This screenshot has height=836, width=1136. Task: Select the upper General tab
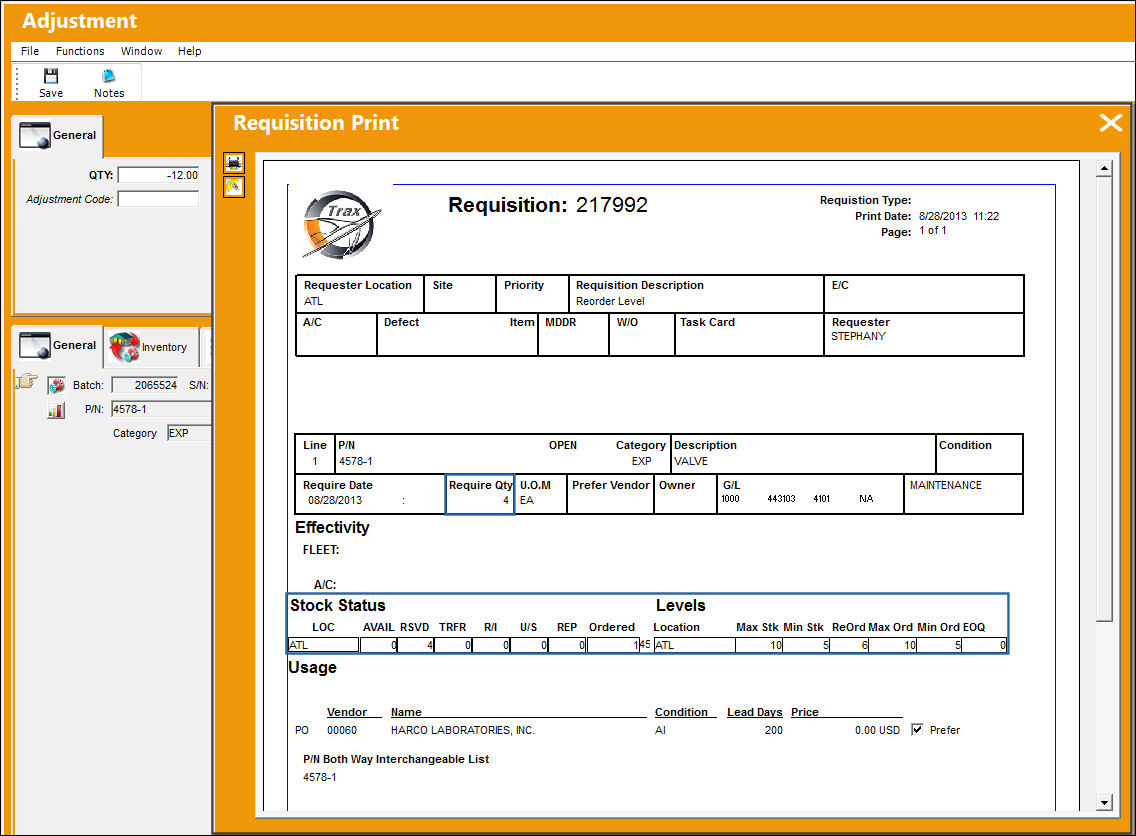click(x=58, y=135)
